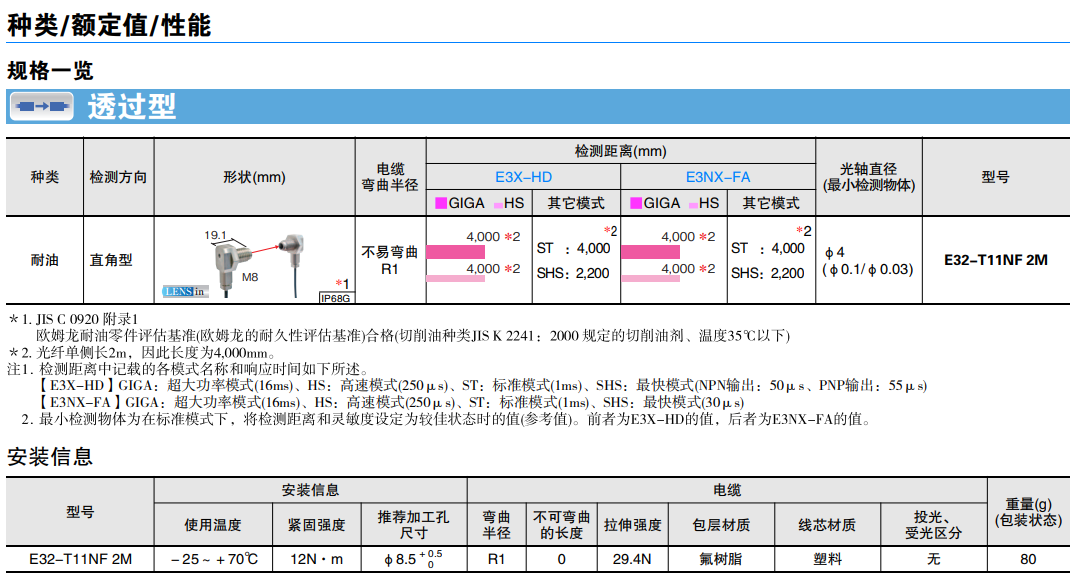Click the 线芯材质 column header

coord(827,525)
